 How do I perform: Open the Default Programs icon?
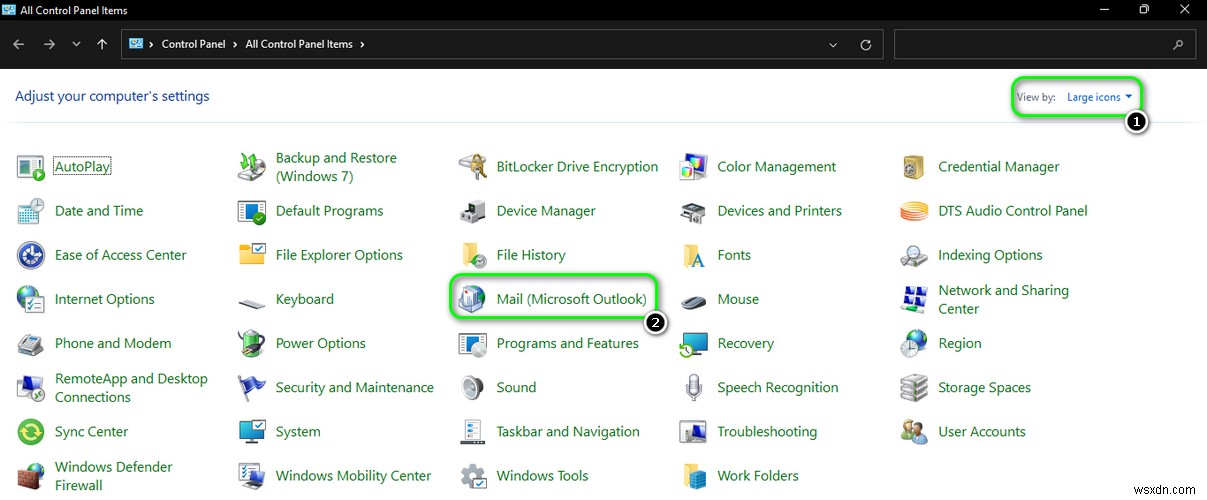click(252, 211)
